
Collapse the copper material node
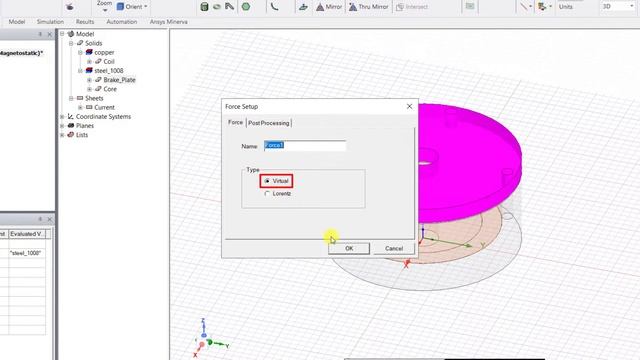(x=80, y=52)
